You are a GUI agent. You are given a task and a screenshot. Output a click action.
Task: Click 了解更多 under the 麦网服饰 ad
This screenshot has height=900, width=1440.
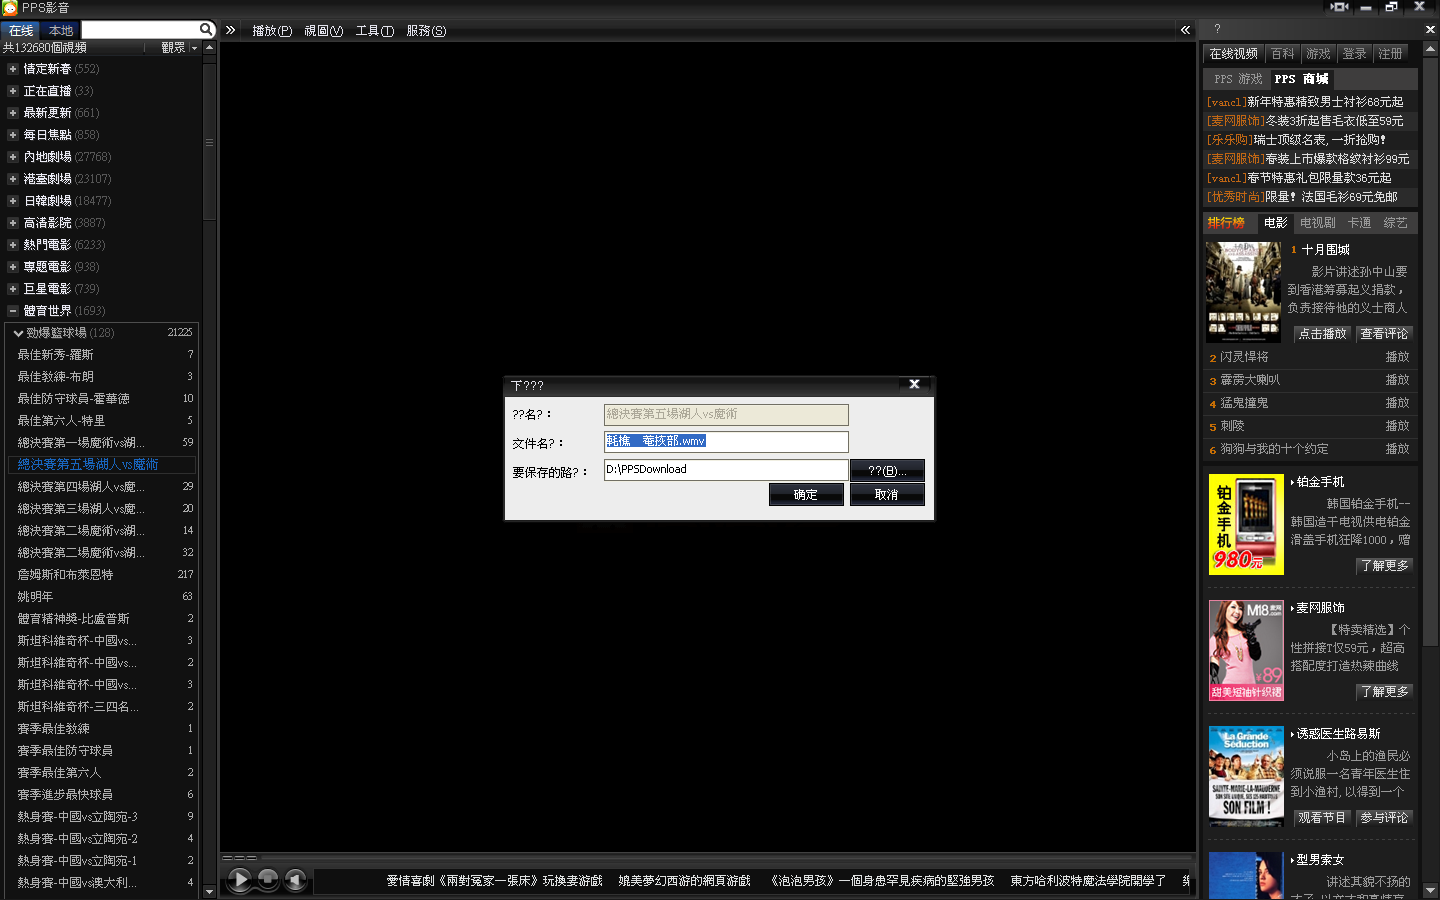click(x=1384, y=692)
